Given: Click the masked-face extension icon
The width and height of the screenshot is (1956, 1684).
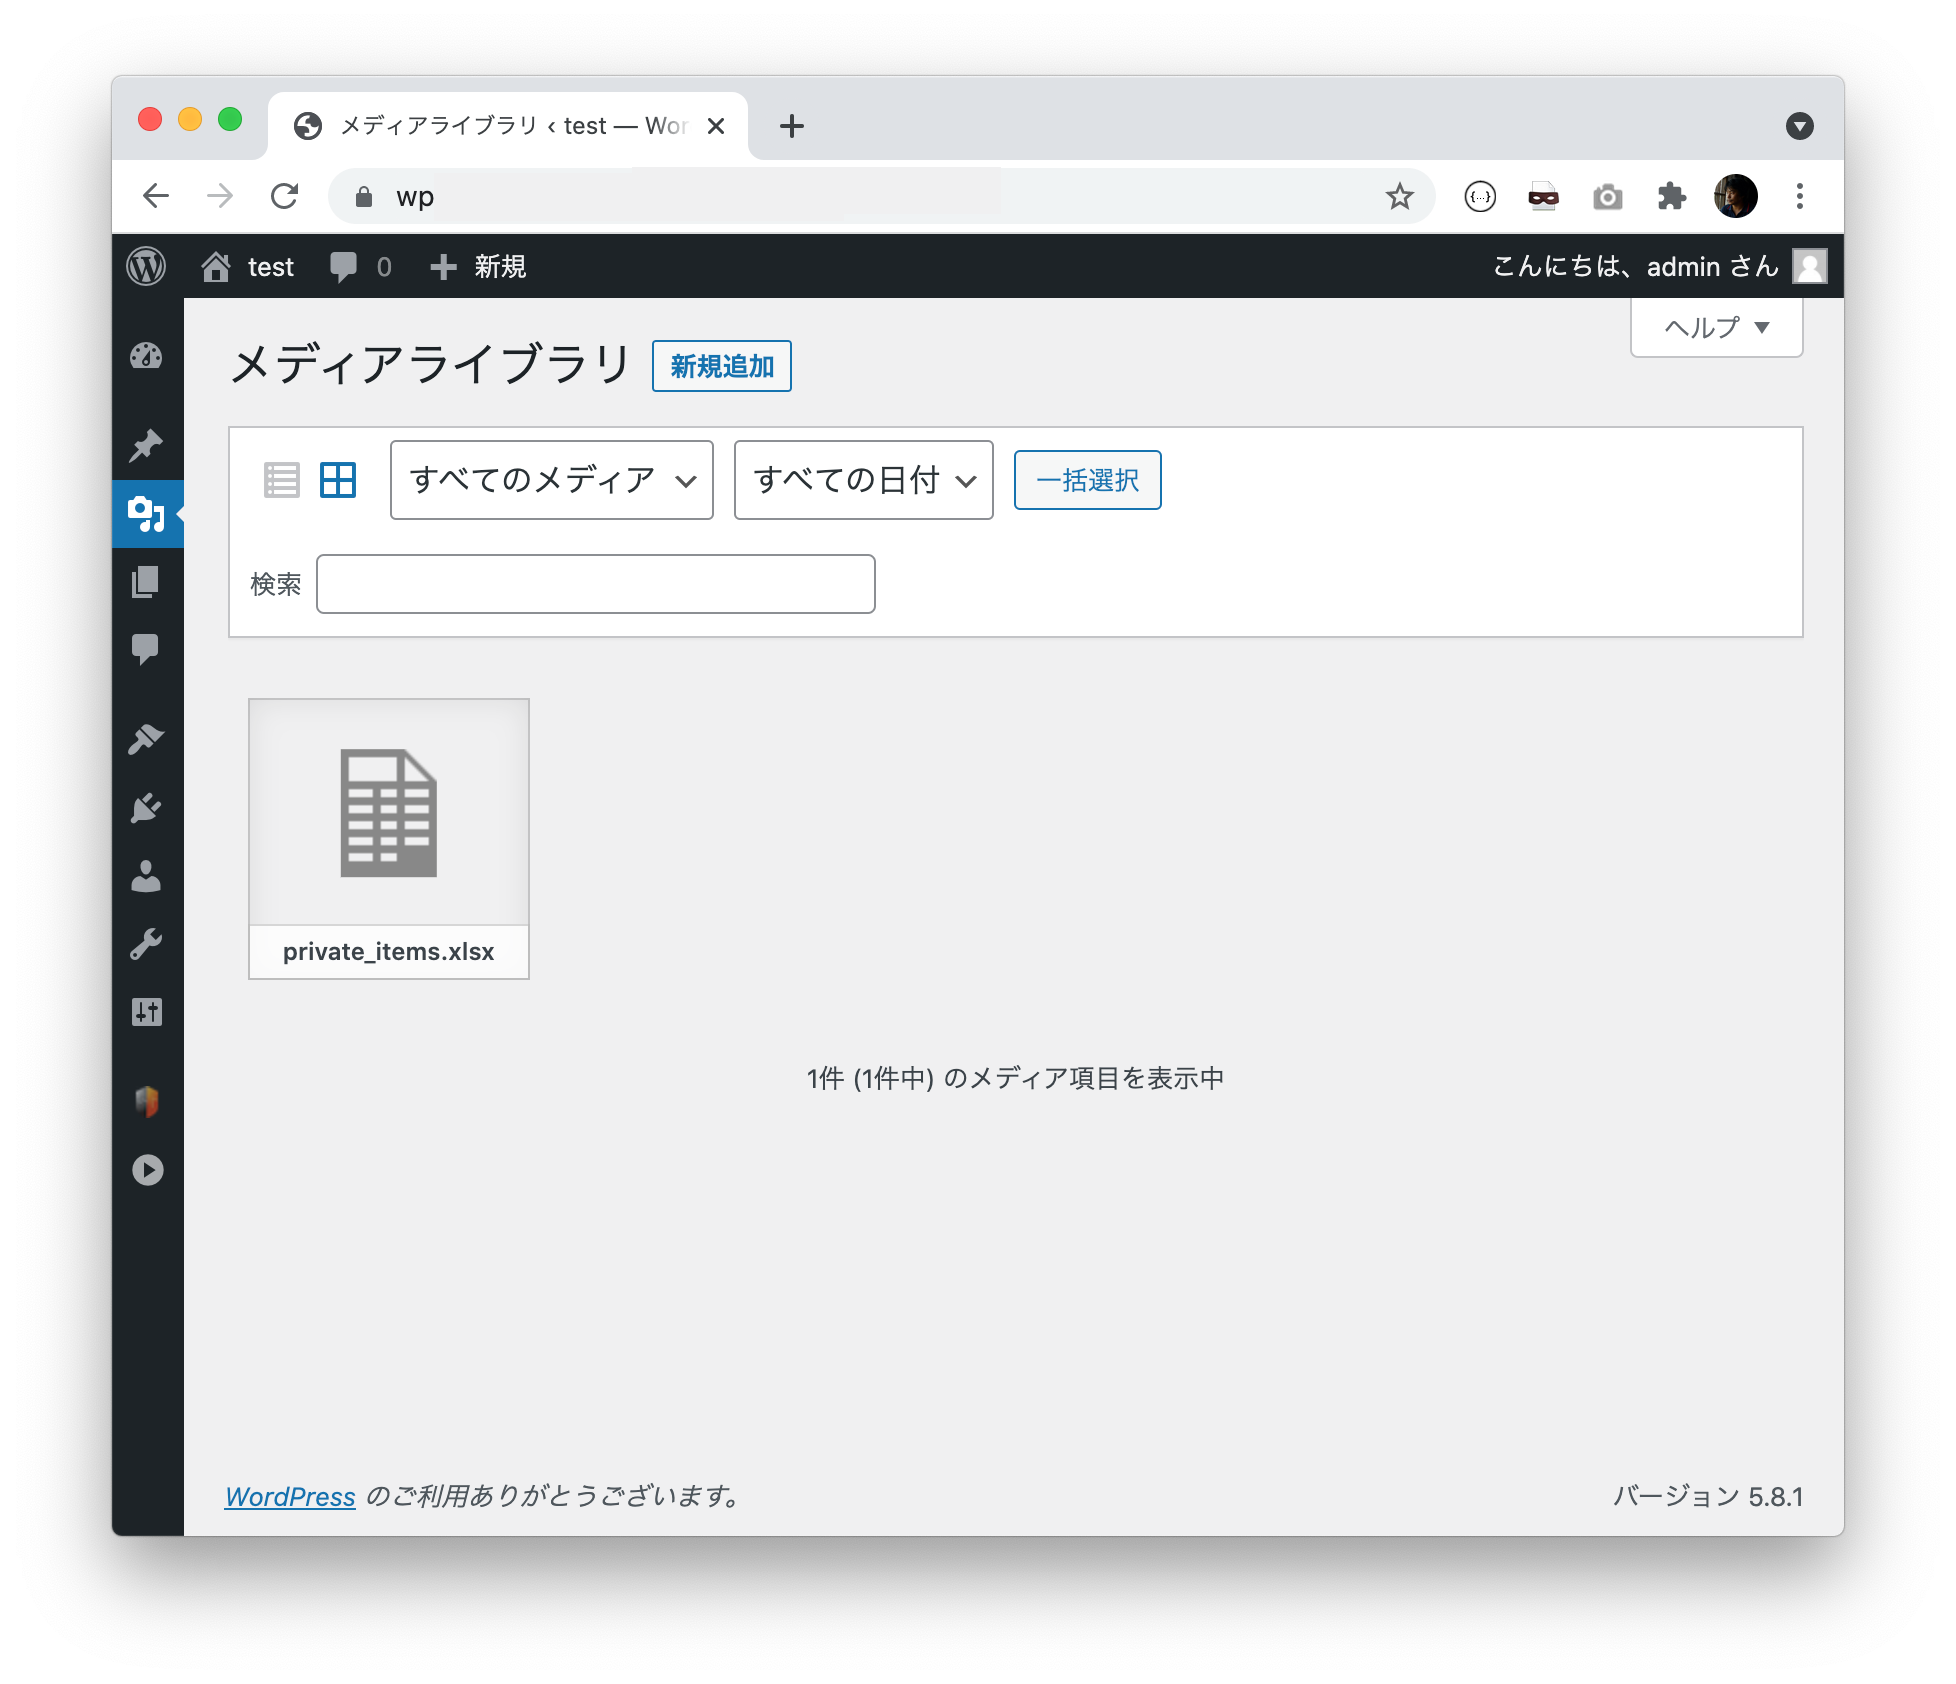Looking at the screenshot, I should [x=1544, y=196].
